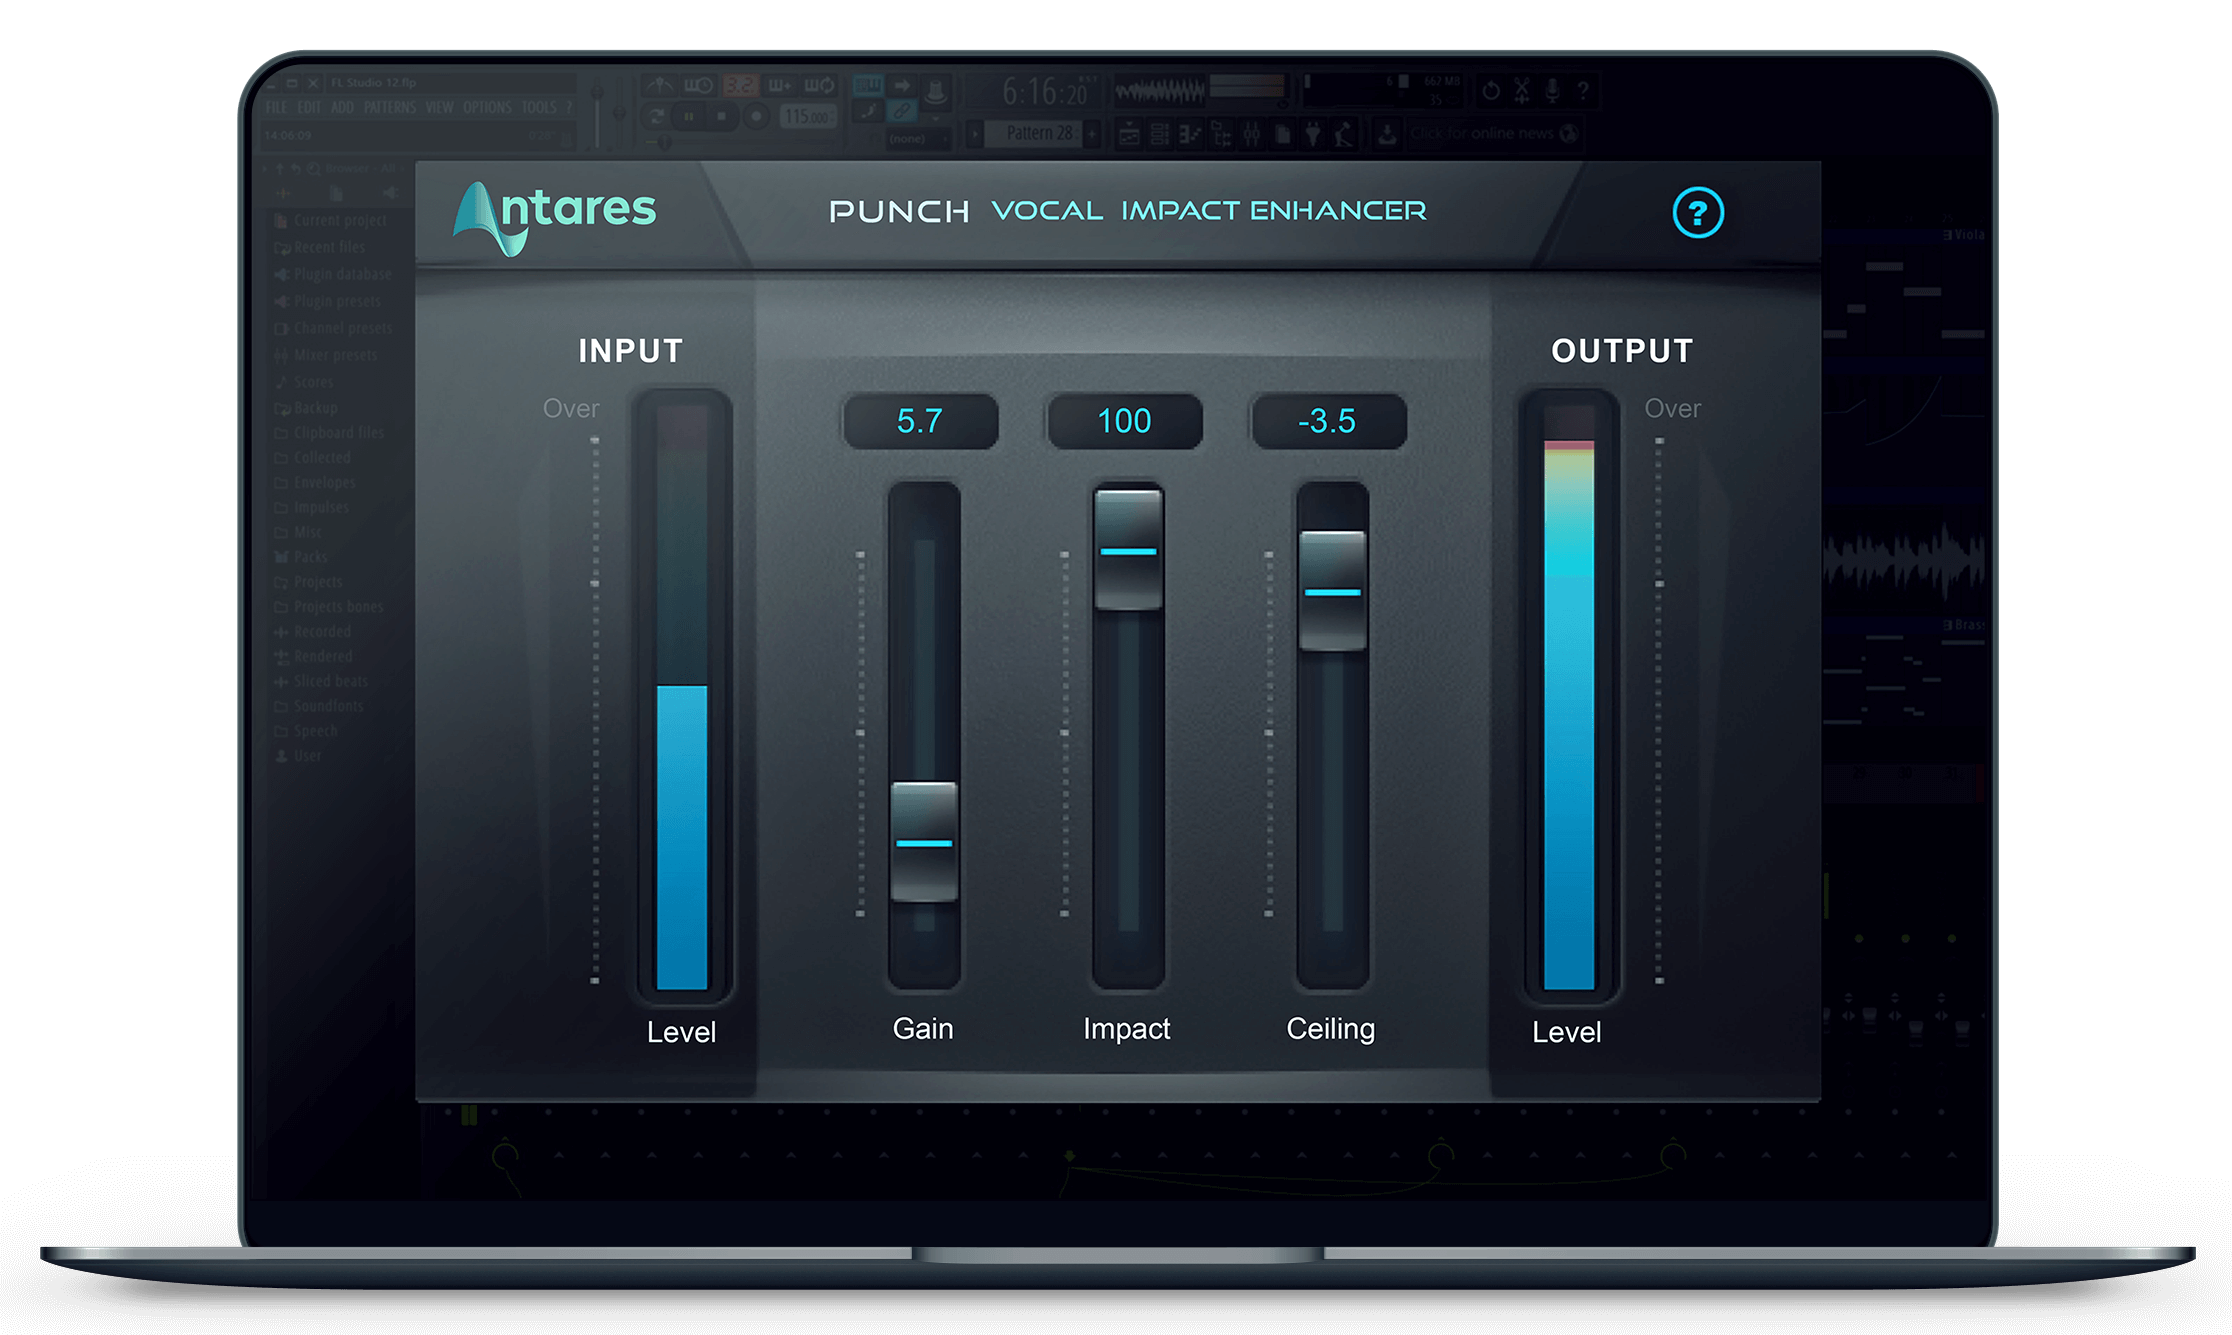Open the User folder in browser
Viewport: 2232px width, 1335px height.
tap(298, 756)
